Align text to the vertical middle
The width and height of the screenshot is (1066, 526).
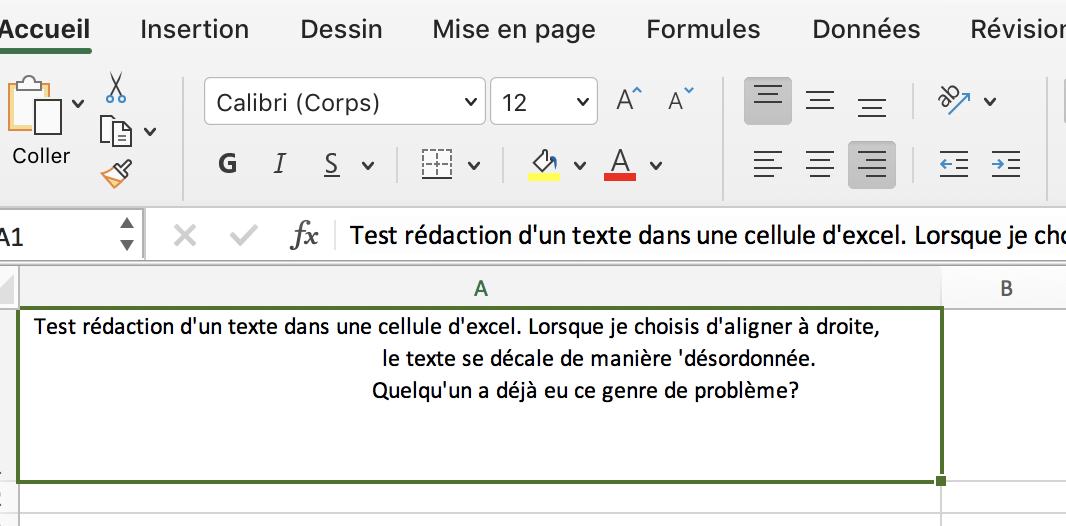820,101
